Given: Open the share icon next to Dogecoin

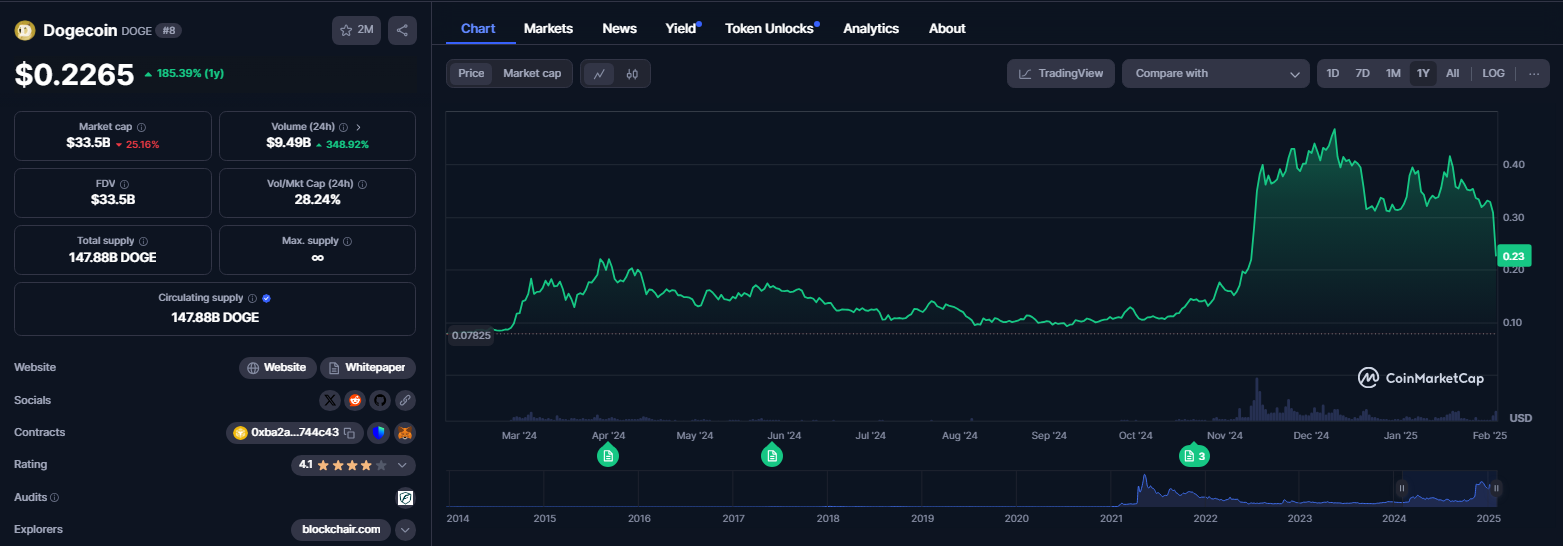Looking at the screenshot, I should click(402, 30).
